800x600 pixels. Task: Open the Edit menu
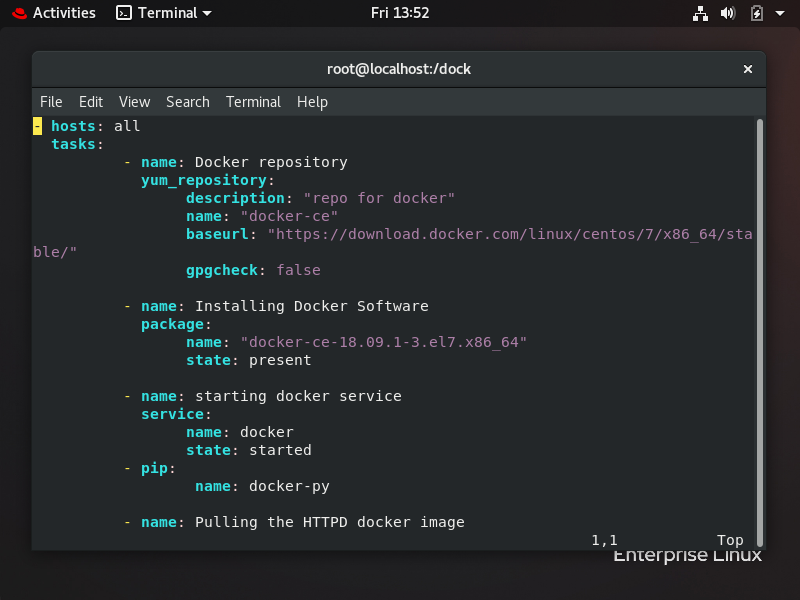click(91, 102)
